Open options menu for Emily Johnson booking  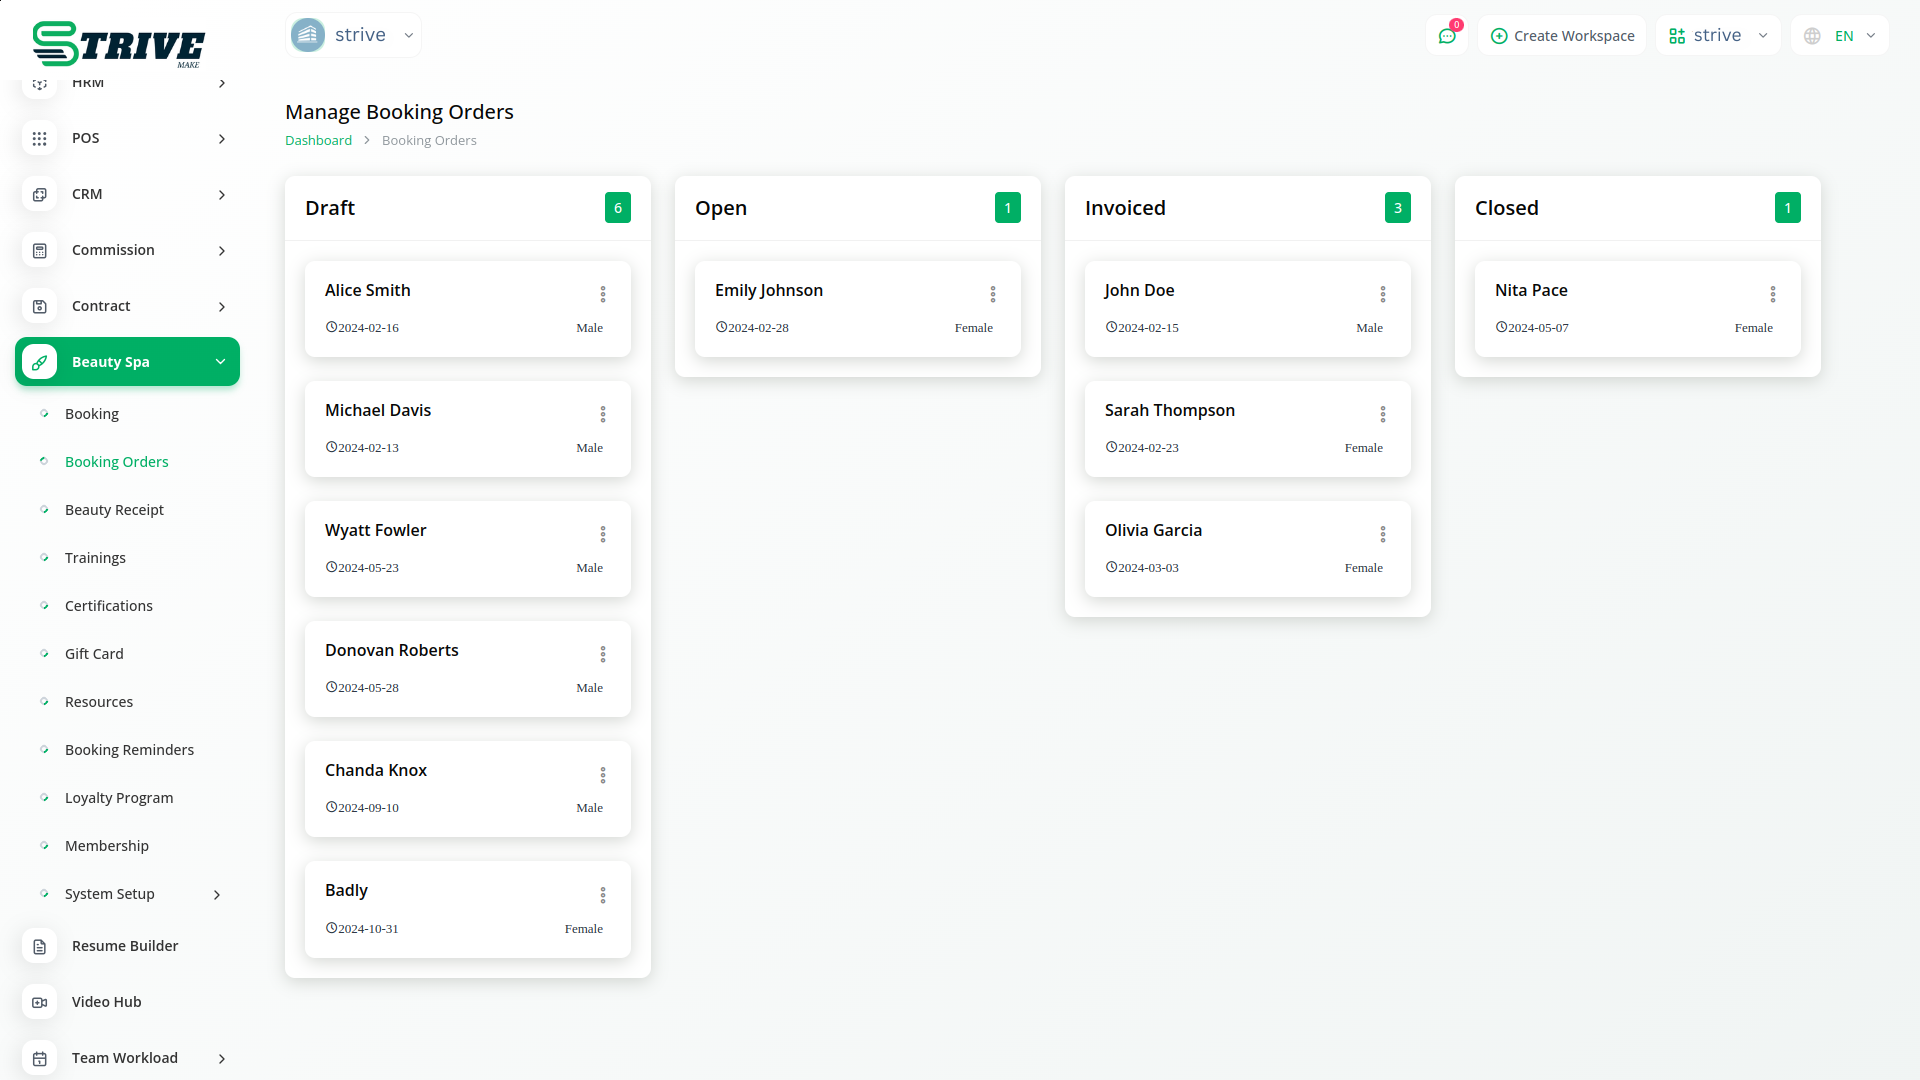pos(993,294)
